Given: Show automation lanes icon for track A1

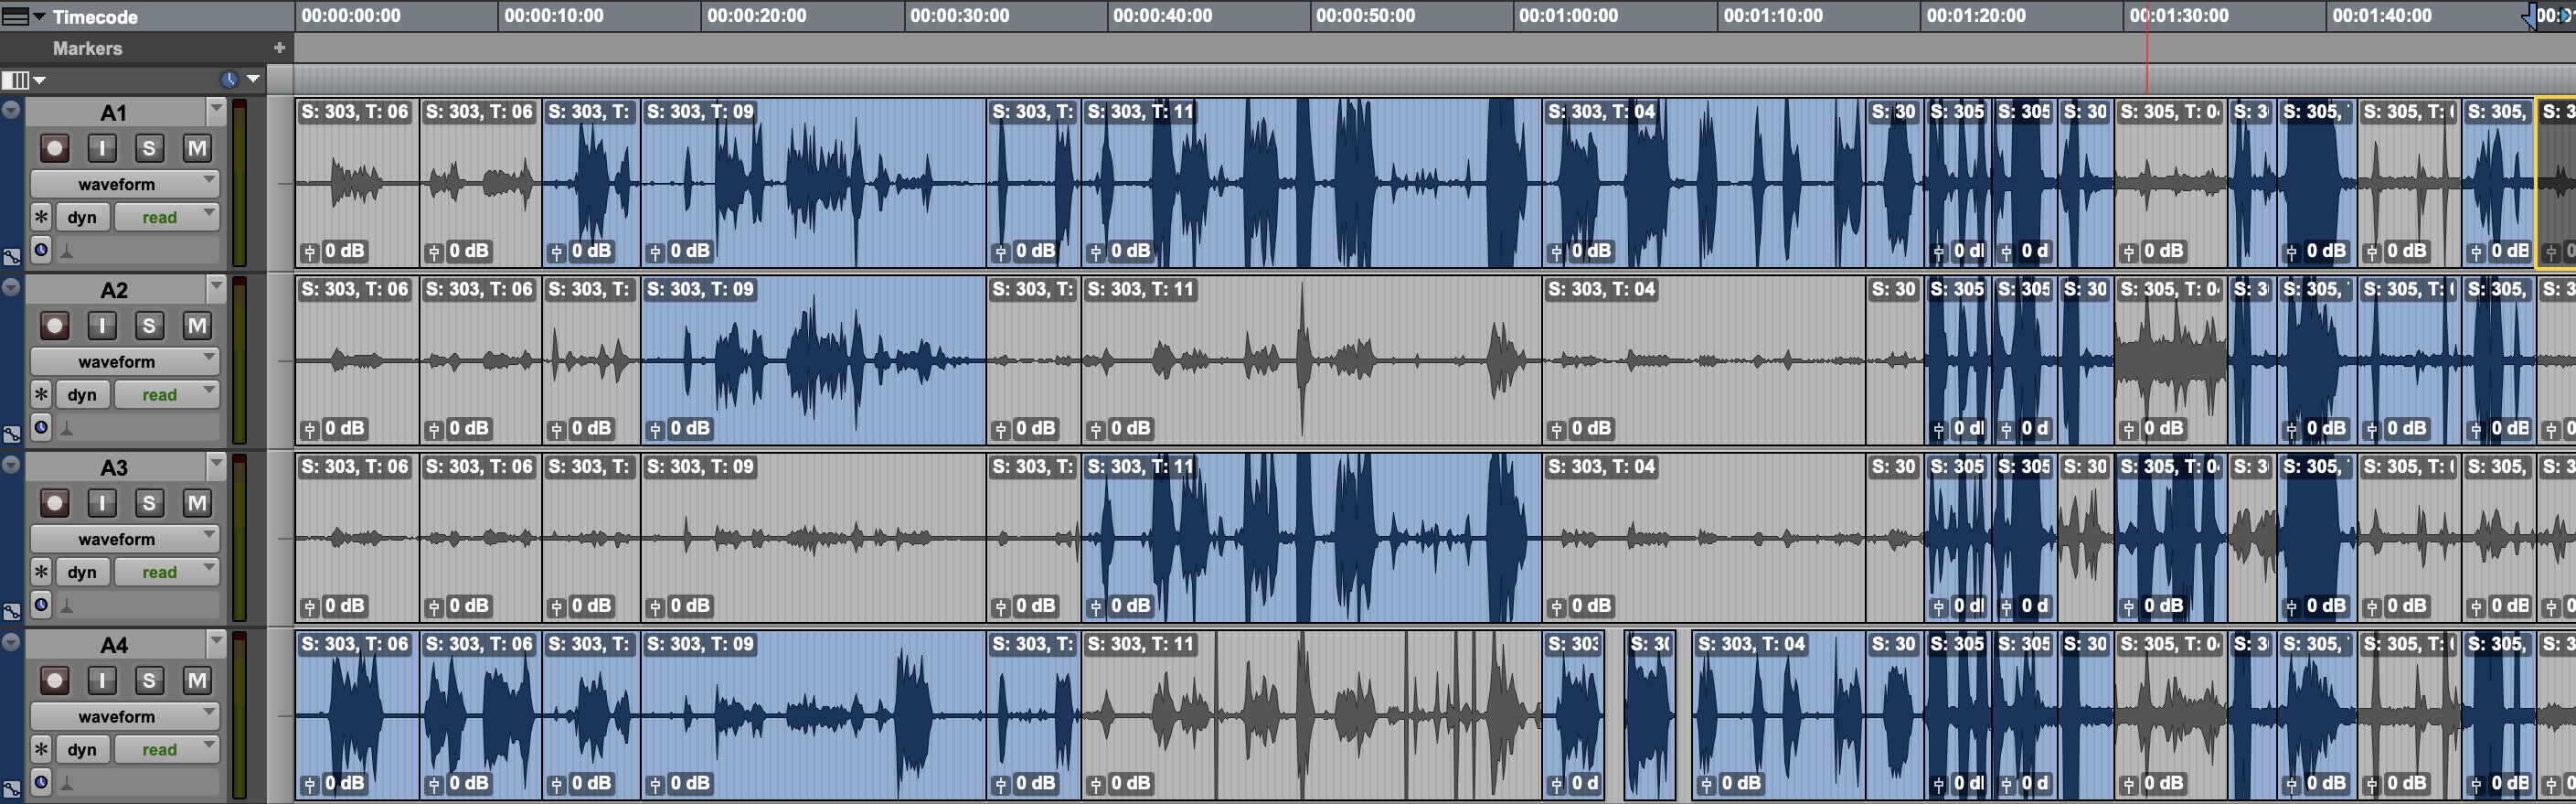Looking at the screenshot, I should tap(11, 257).
